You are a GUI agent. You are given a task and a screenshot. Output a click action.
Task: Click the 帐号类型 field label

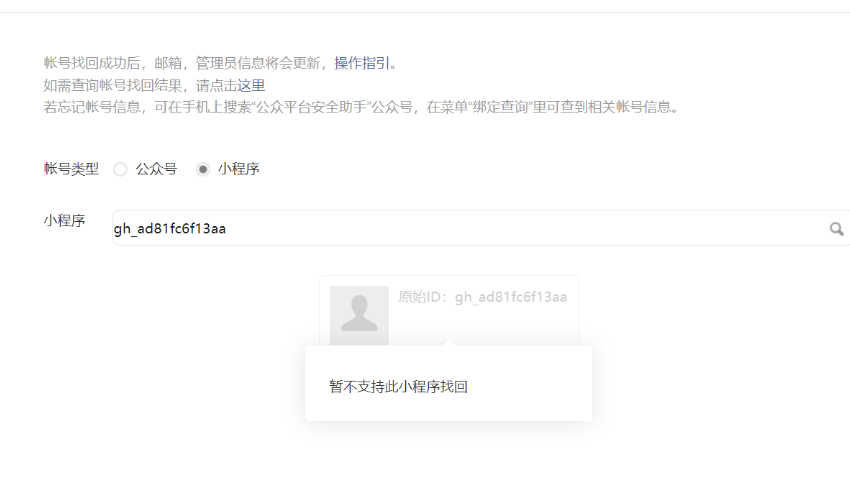click(x=71, y=169)
